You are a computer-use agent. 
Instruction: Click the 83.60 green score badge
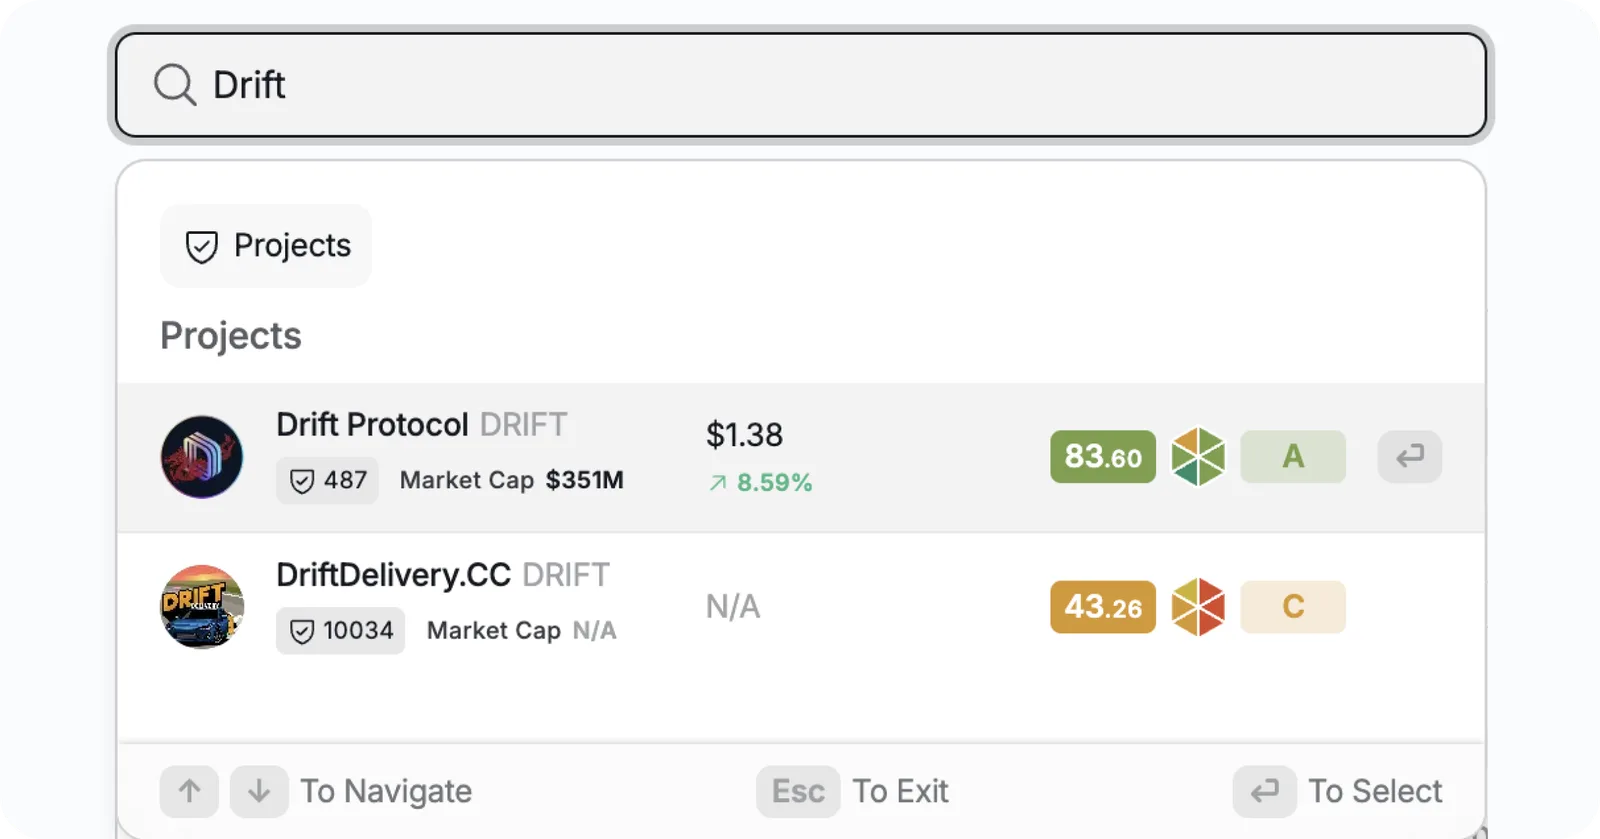point(1103,457)
